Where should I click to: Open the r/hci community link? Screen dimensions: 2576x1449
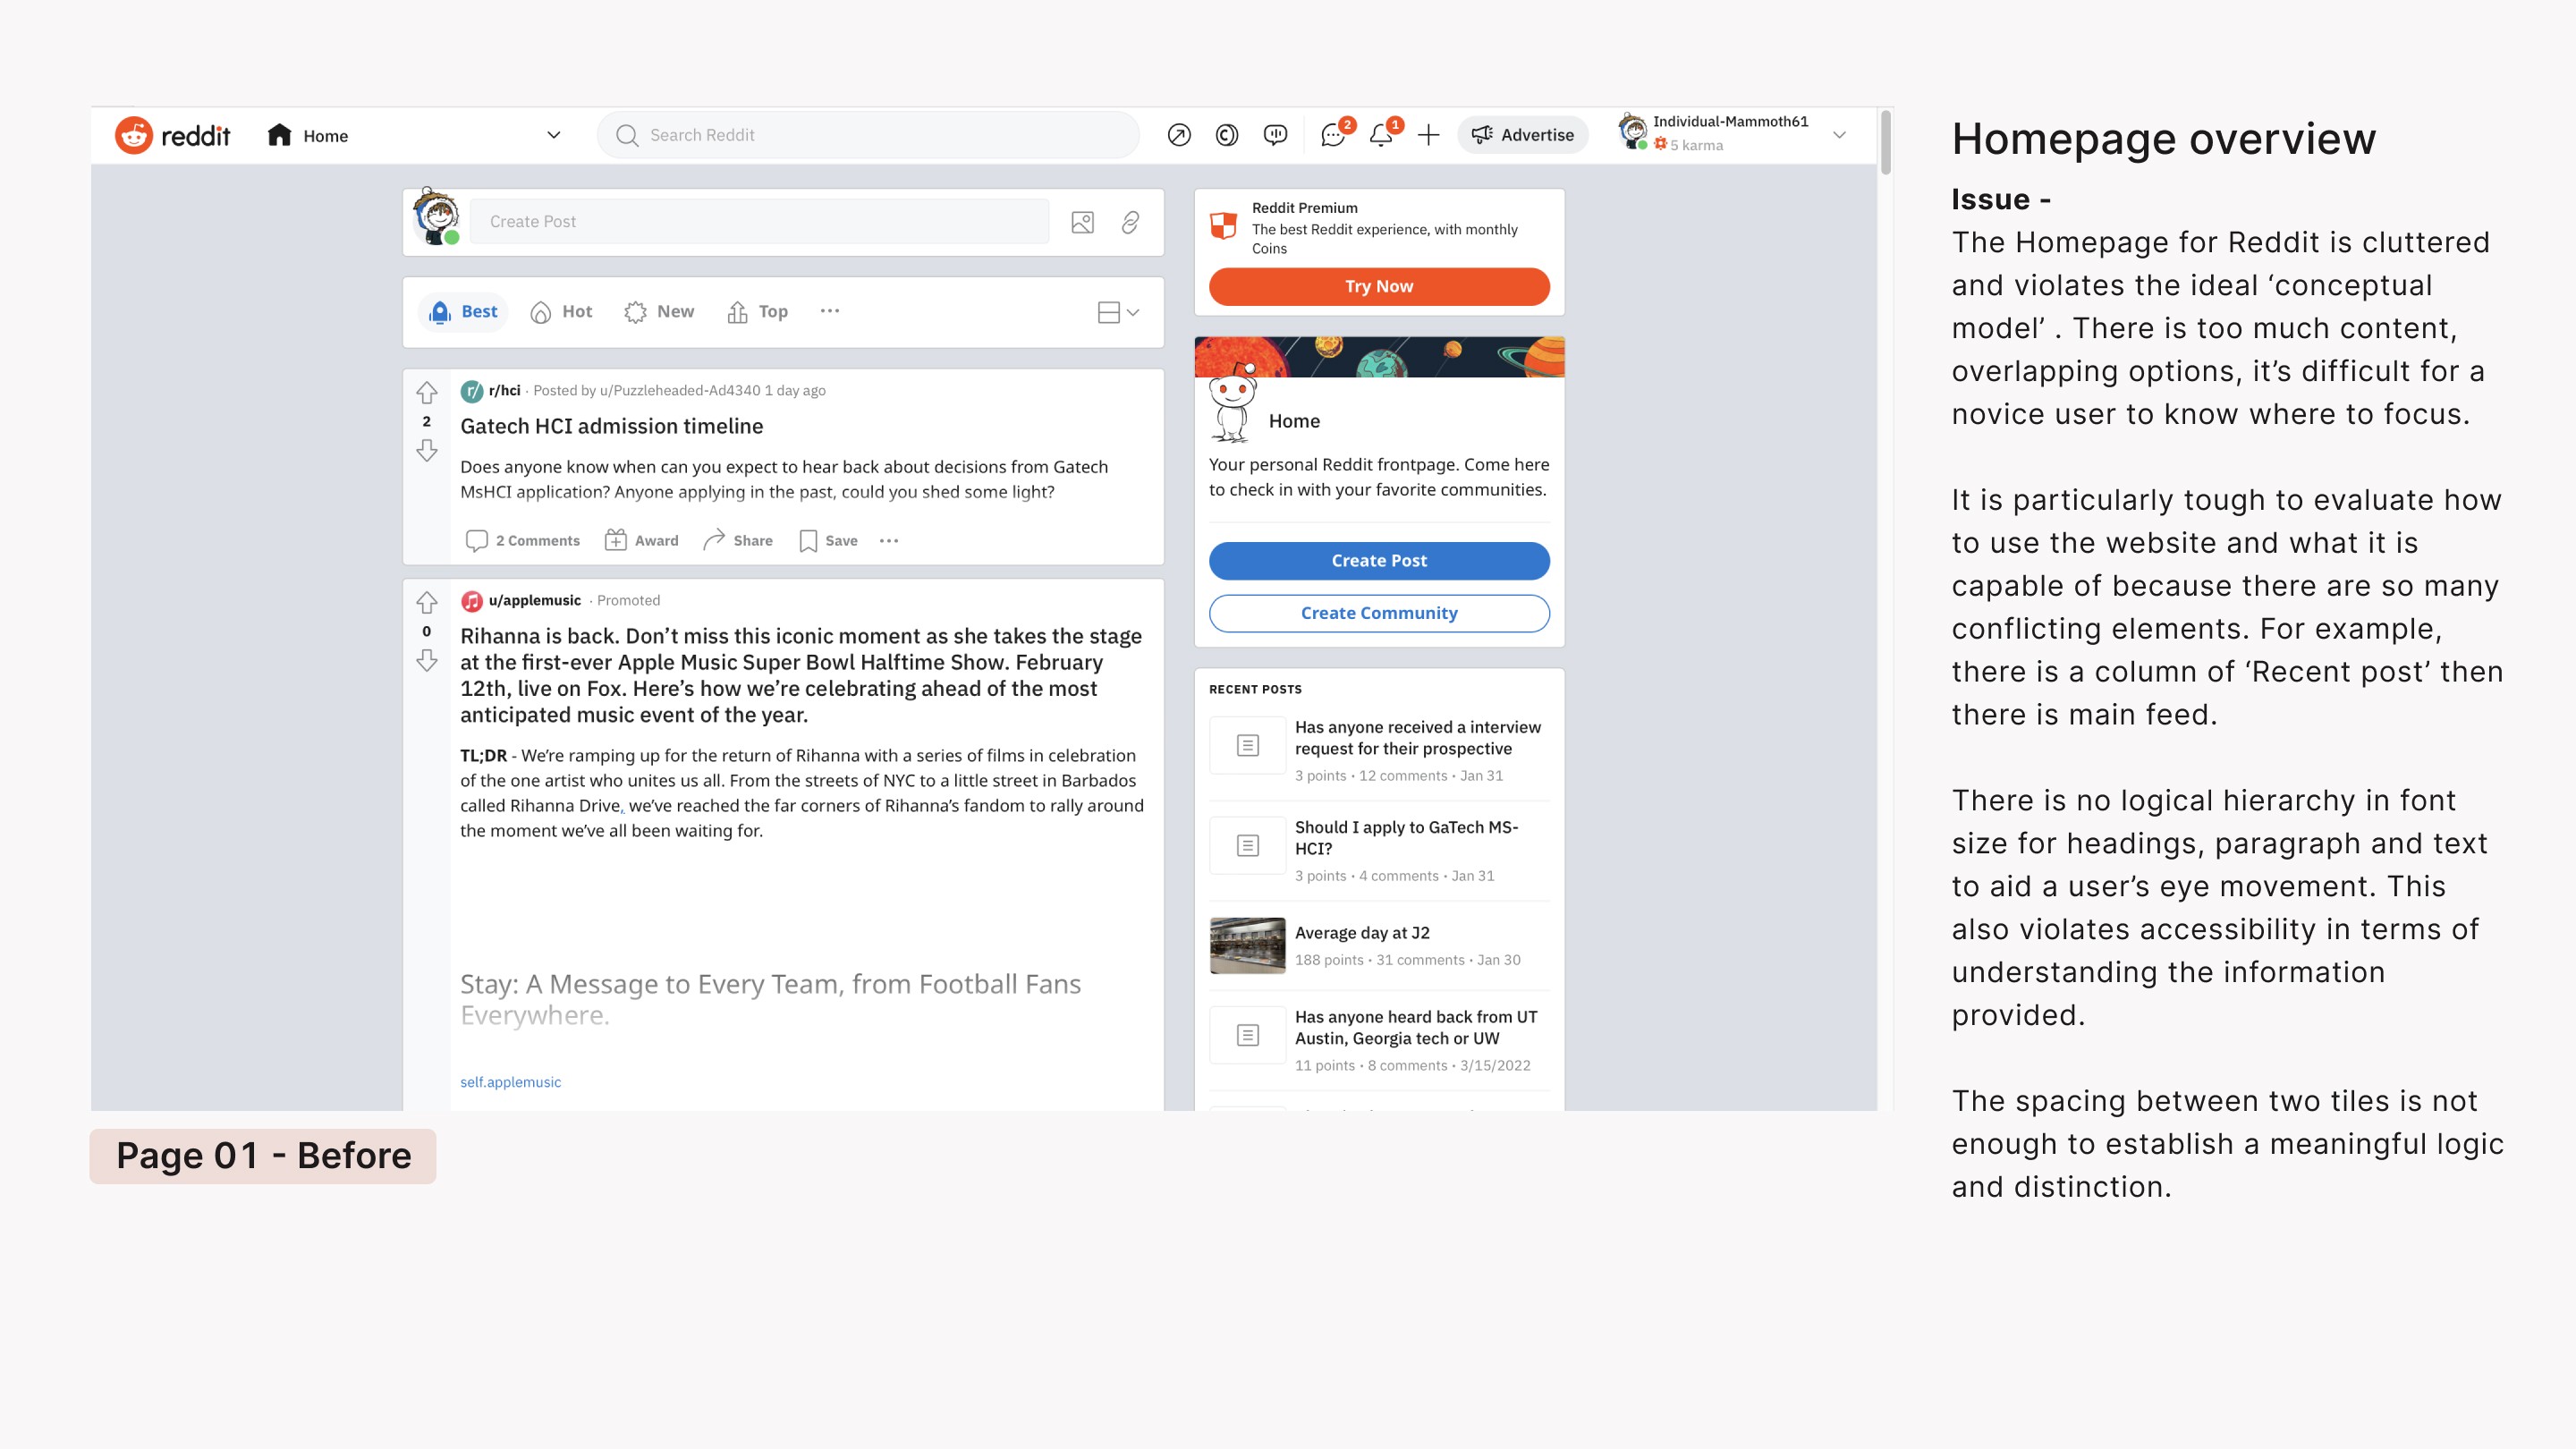click(504, 391)
